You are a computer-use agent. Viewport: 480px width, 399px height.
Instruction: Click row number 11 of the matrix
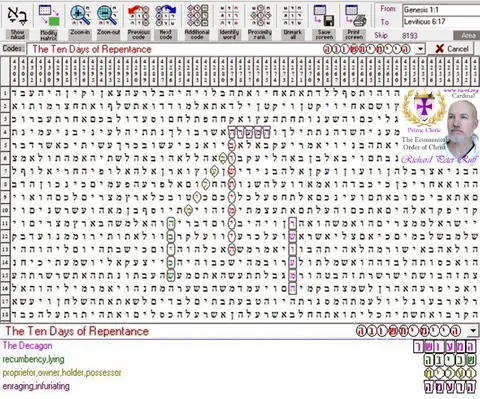point(5,223)
